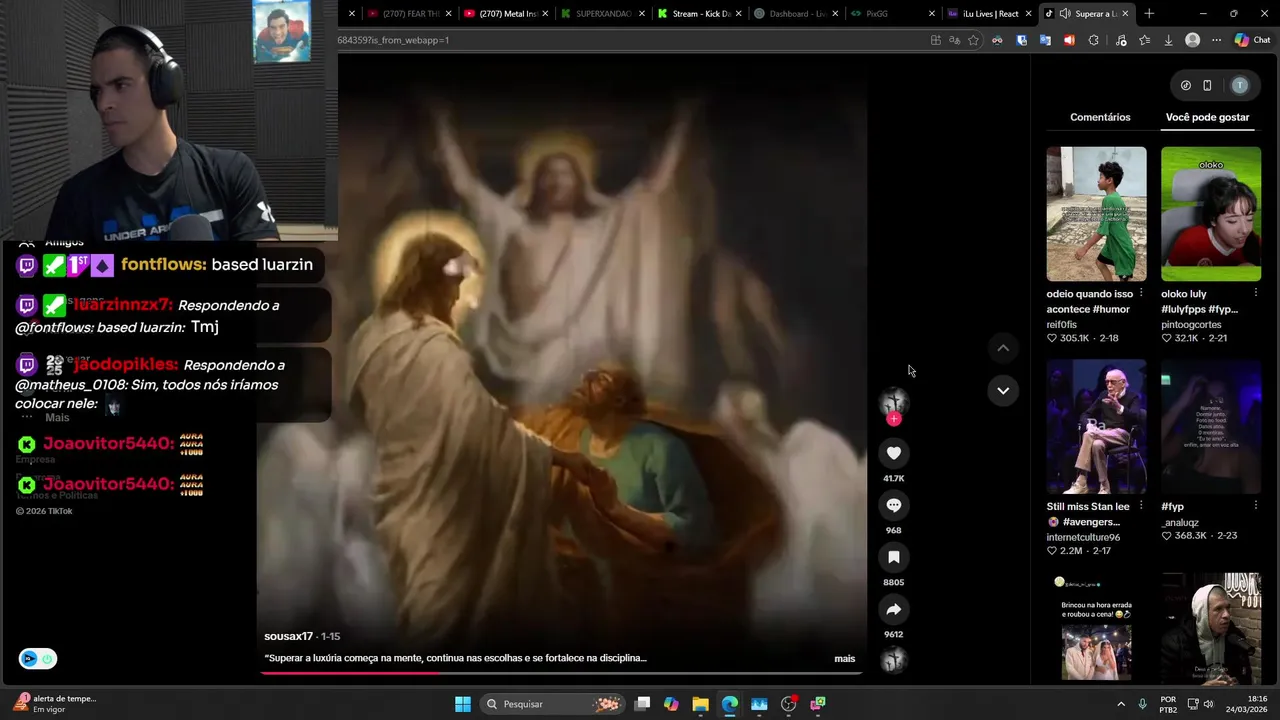This screenshot has height=720, width=1280.
Task: Open the sousax17 profile link
Action: 288,636
